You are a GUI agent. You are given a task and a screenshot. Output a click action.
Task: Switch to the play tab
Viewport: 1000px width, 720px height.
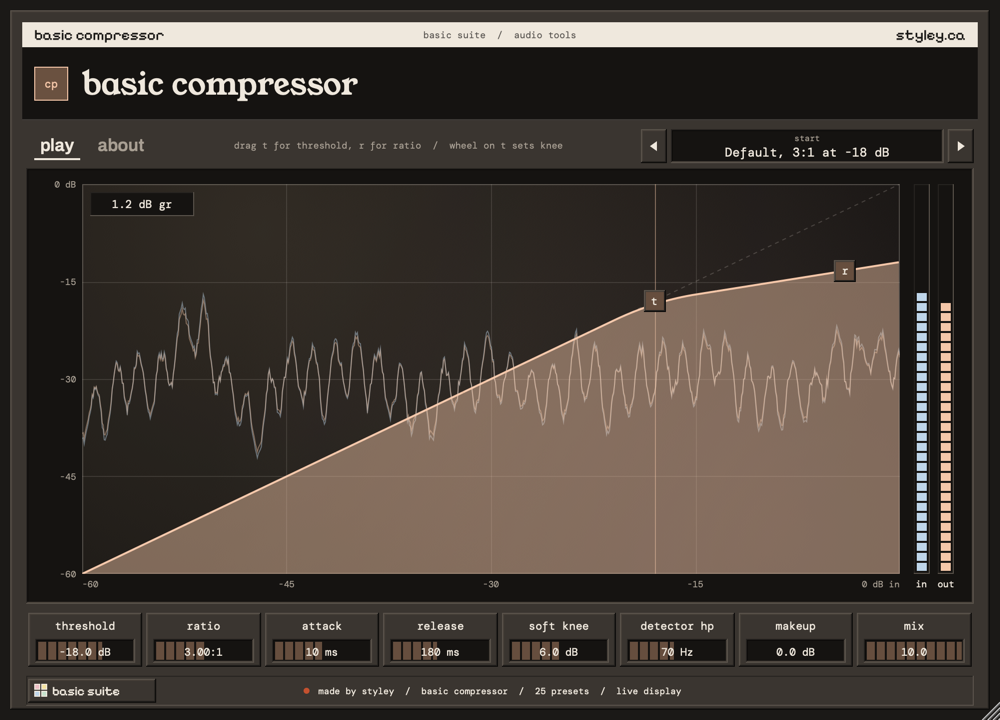point(57,146)
